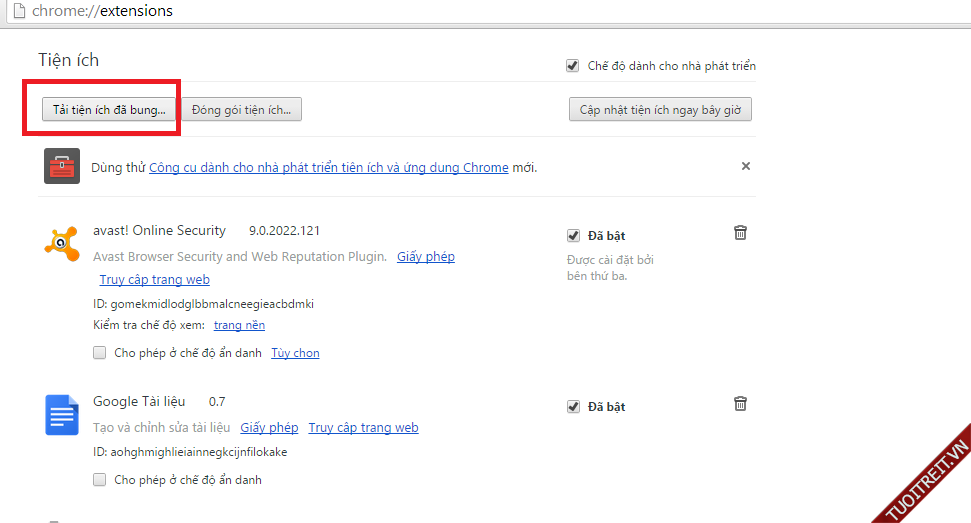This screenshot has height=523, width=971.
Task: Allow avast! extension in incognito mode
Action: [100, 353]
